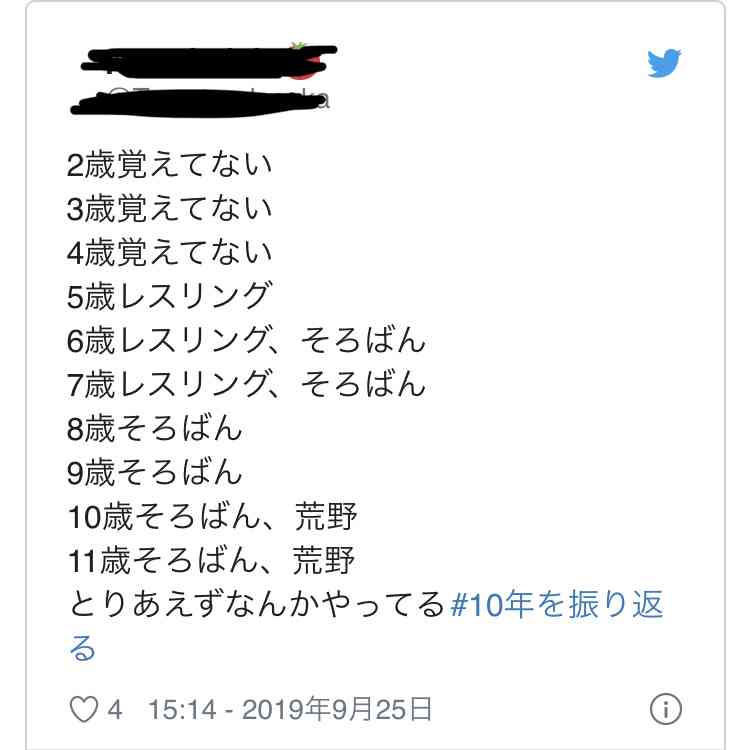Open the 15:14 - 2019年9月25日 timestamp
Screen dimensions: 750x750
coord(290,709)
